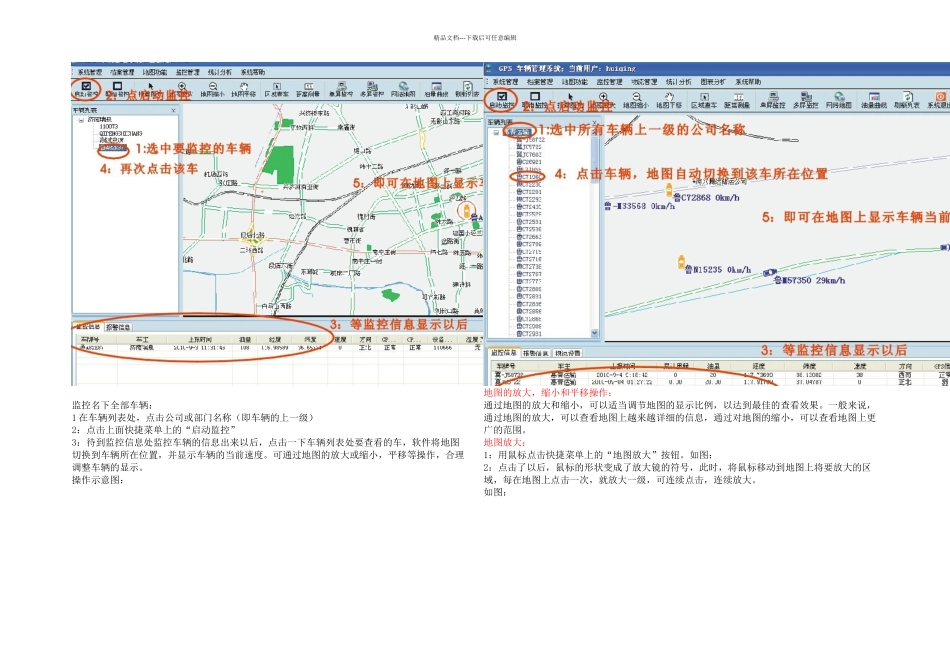Screen dimensions: 950x672
Task: Click 上报时间 column header in left table
Action: click(x=199, y=339)
